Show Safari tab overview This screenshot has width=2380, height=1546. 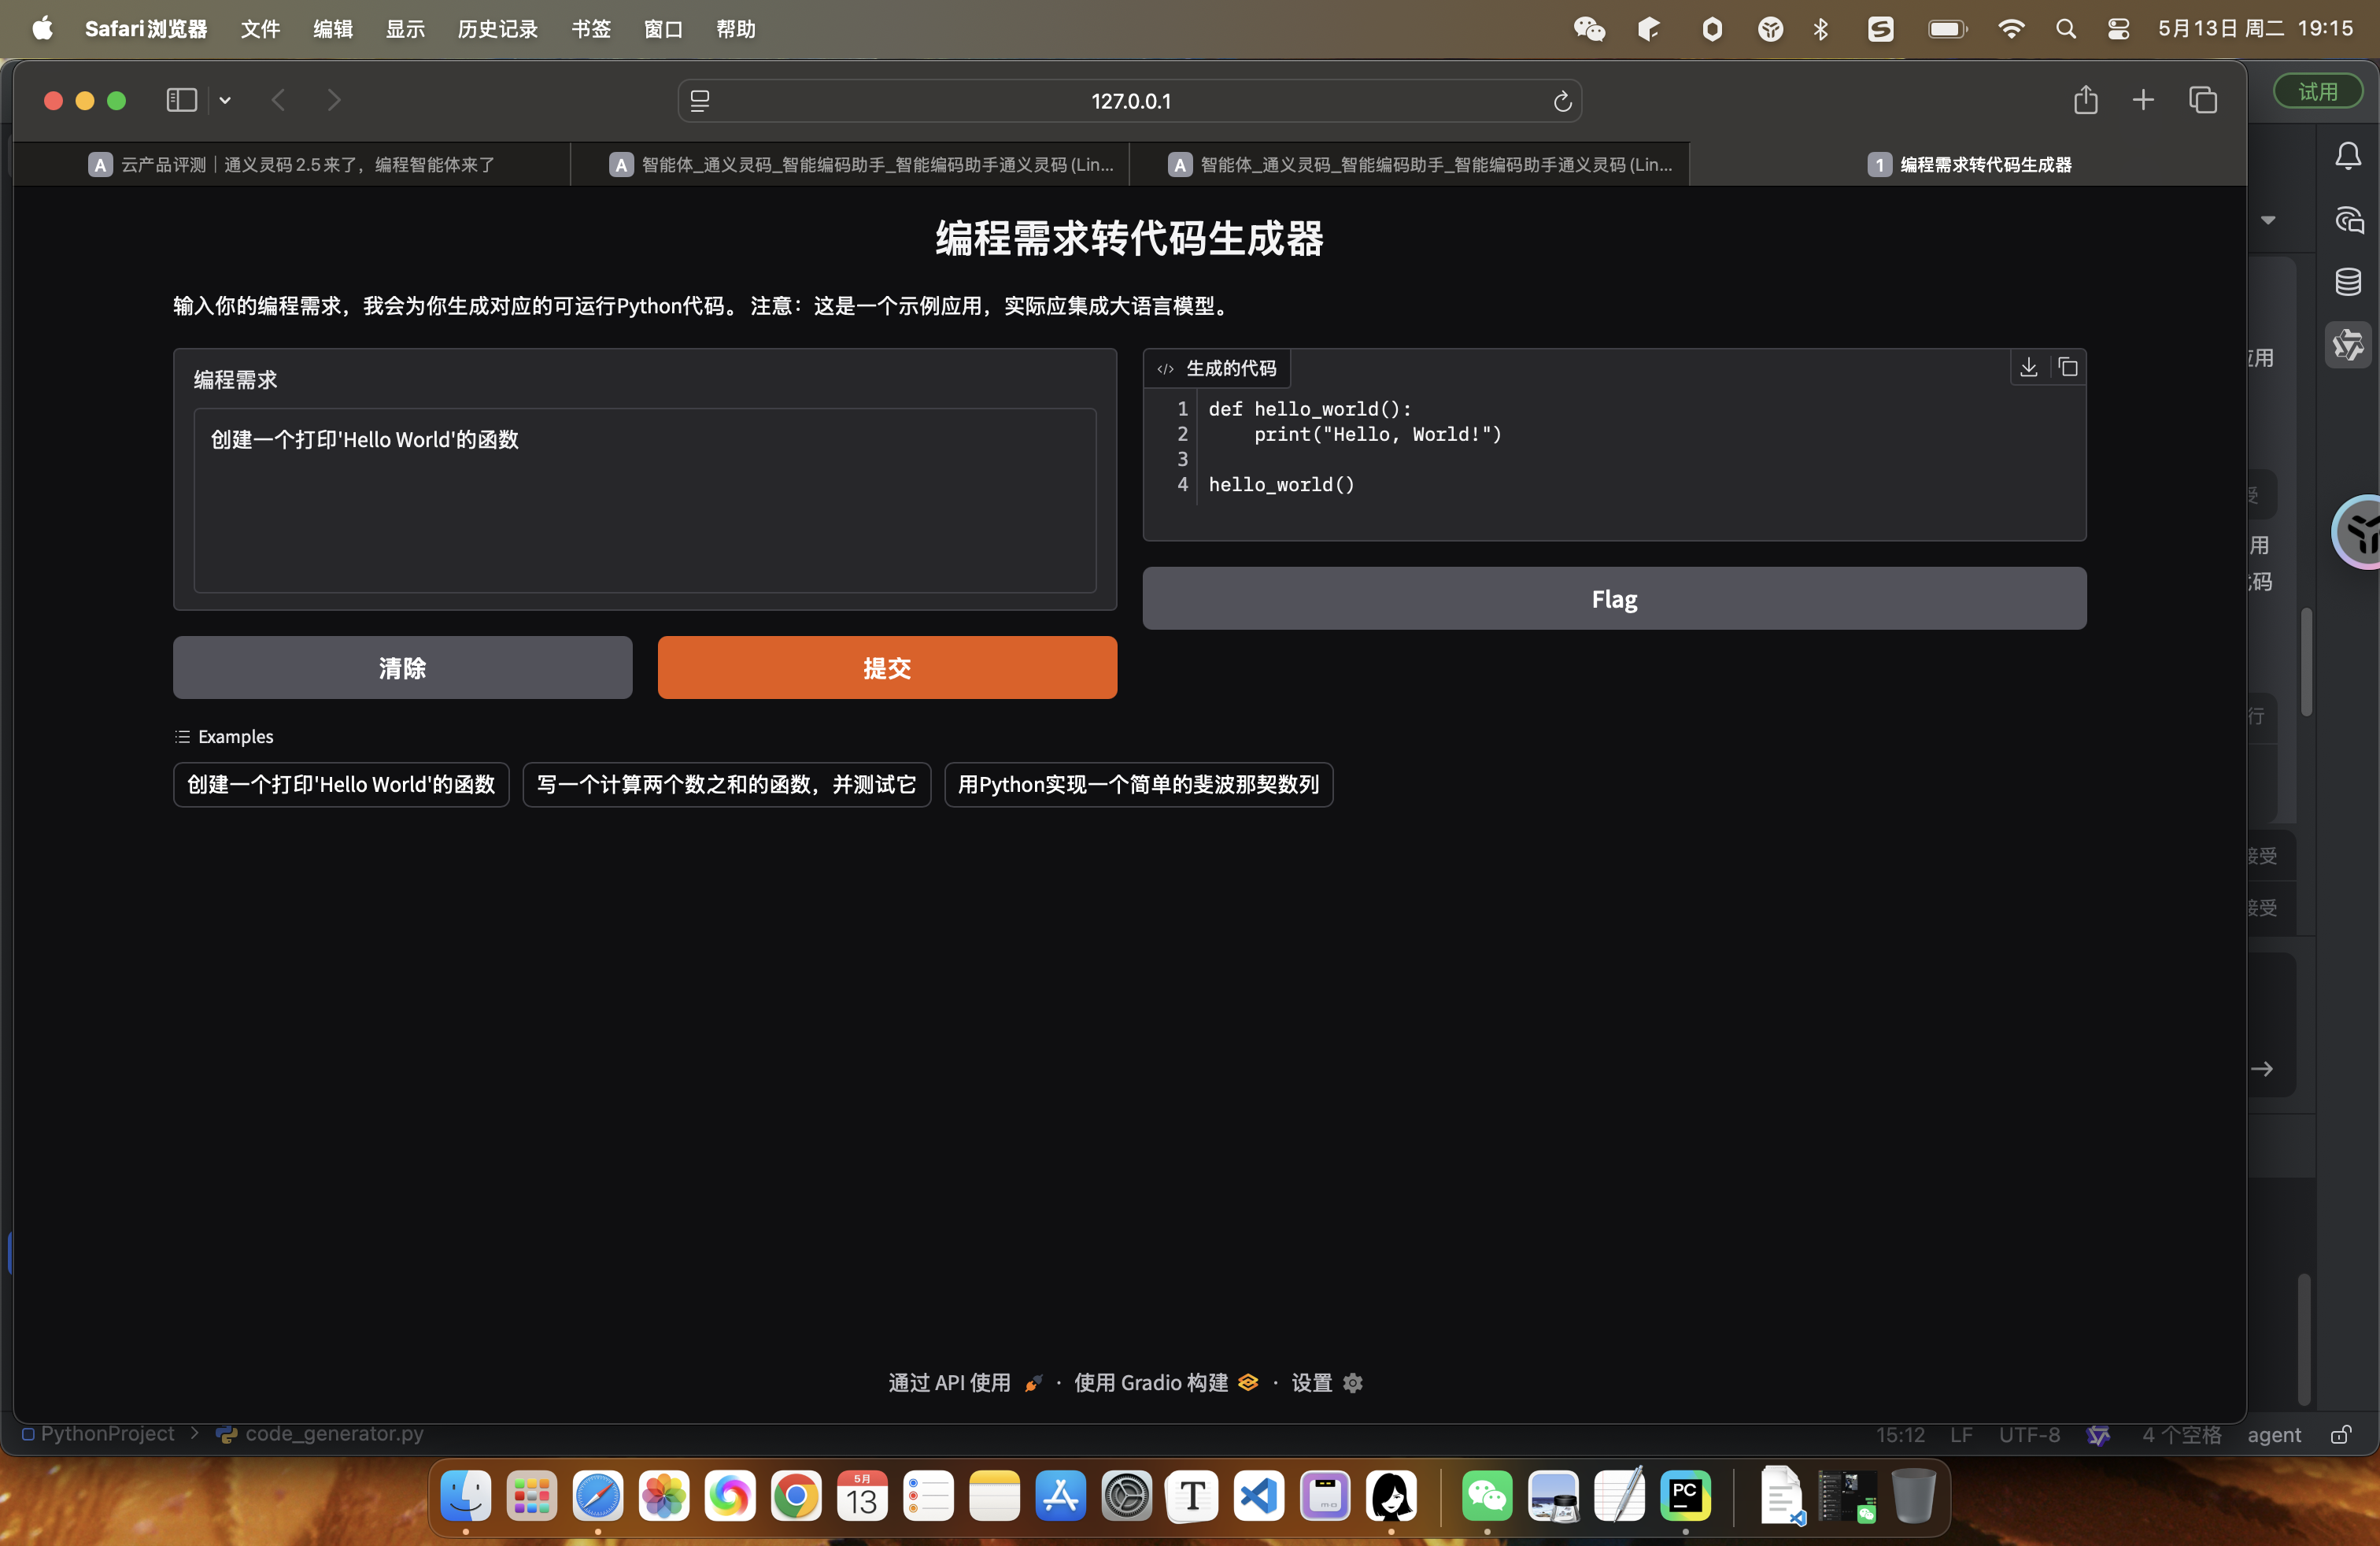click(x=2202, y=100)
